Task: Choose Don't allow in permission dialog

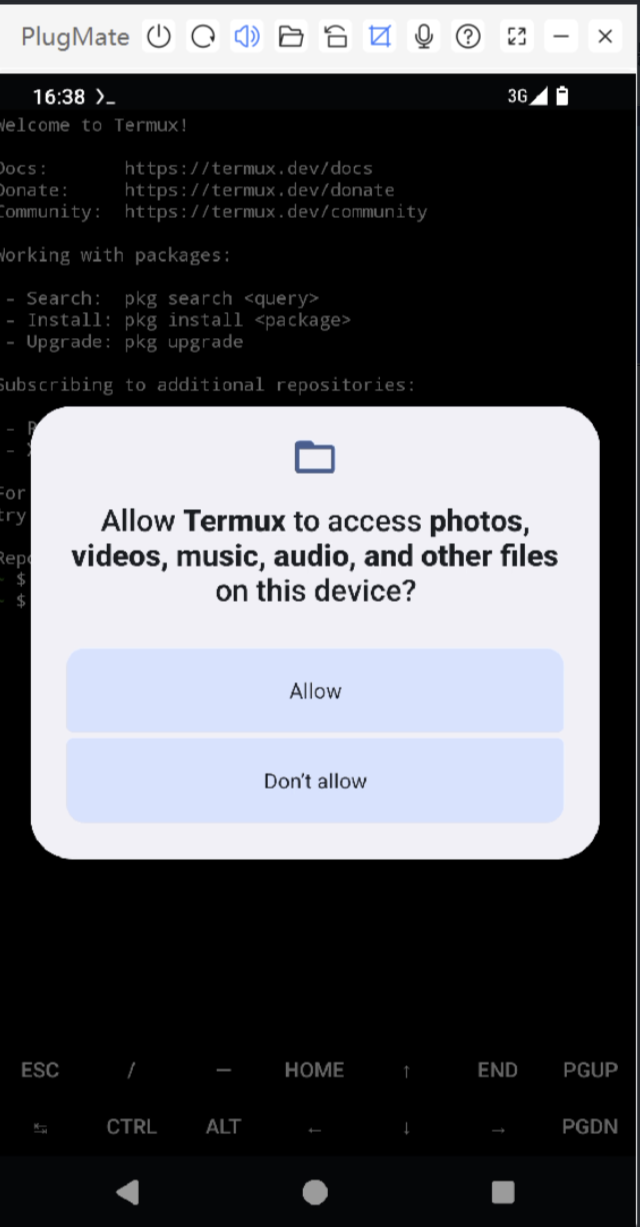Action: pyautogui.click(x=315, y=781)
